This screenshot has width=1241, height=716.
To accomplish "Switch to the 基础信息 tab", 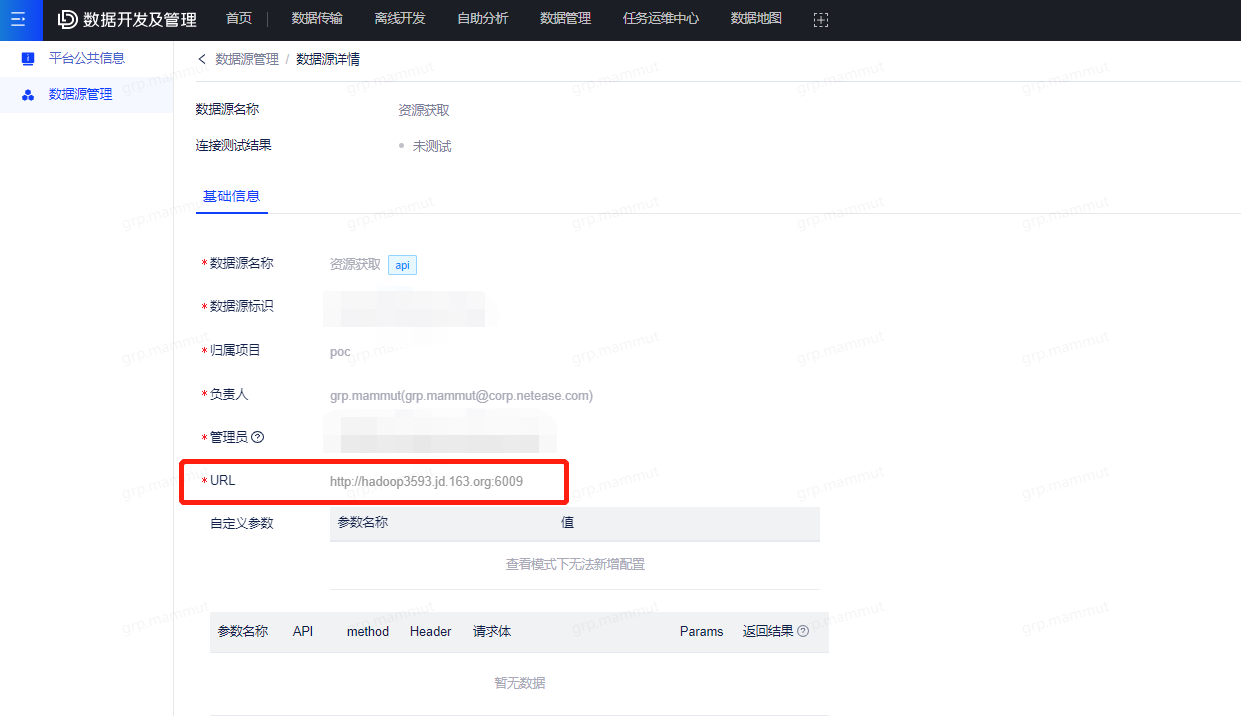I will pos(232,196).
